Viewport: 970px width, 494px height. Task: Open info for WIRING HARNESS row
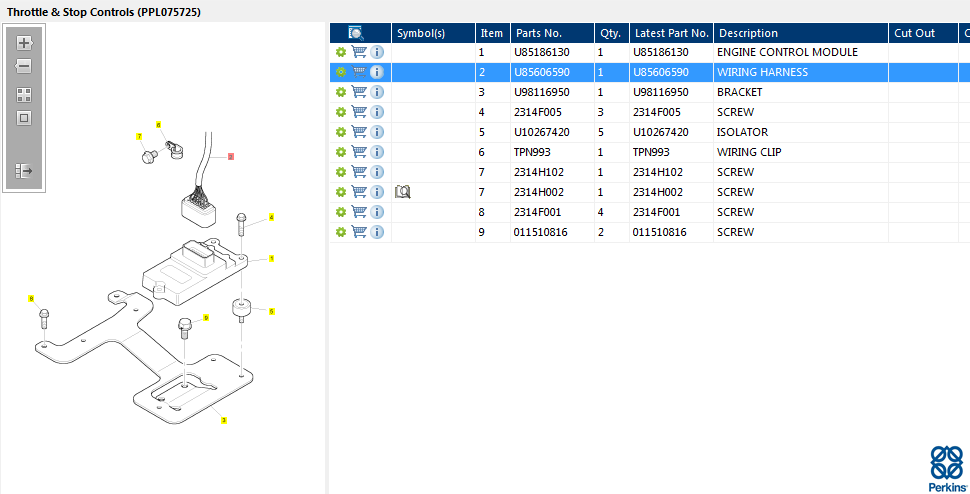[x=377, y=72]
